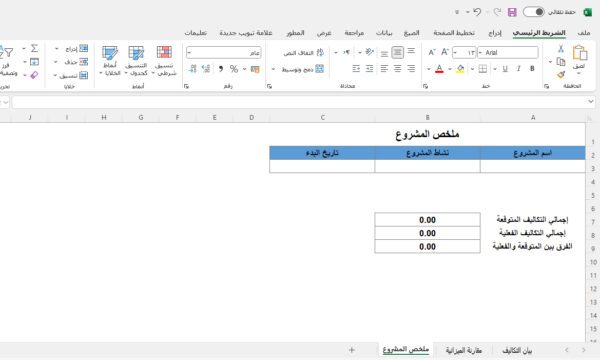Screen dimensions: 600x360
Task: Click the Copy icon
Action: point(561,62)
